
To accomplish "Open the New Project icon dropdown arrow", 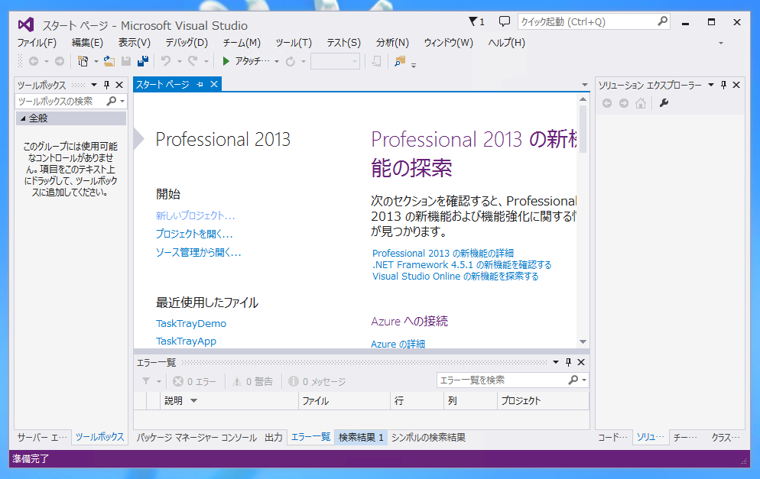I will pos(96,62).
